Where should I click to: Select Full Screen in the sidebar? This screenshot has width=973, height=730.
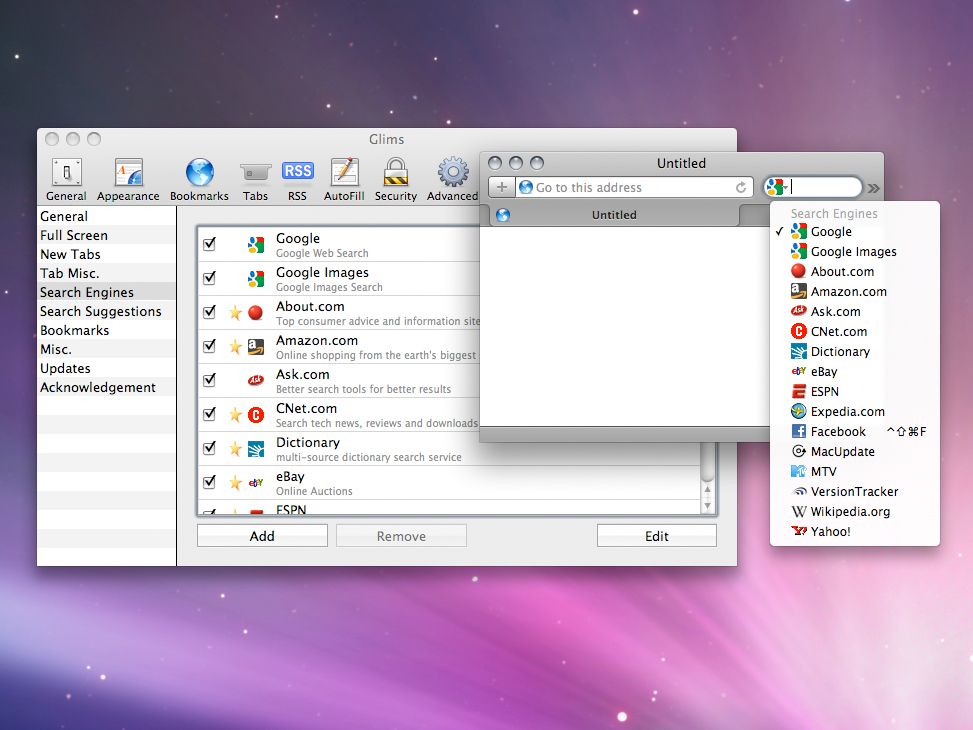(x=107, y=235)
